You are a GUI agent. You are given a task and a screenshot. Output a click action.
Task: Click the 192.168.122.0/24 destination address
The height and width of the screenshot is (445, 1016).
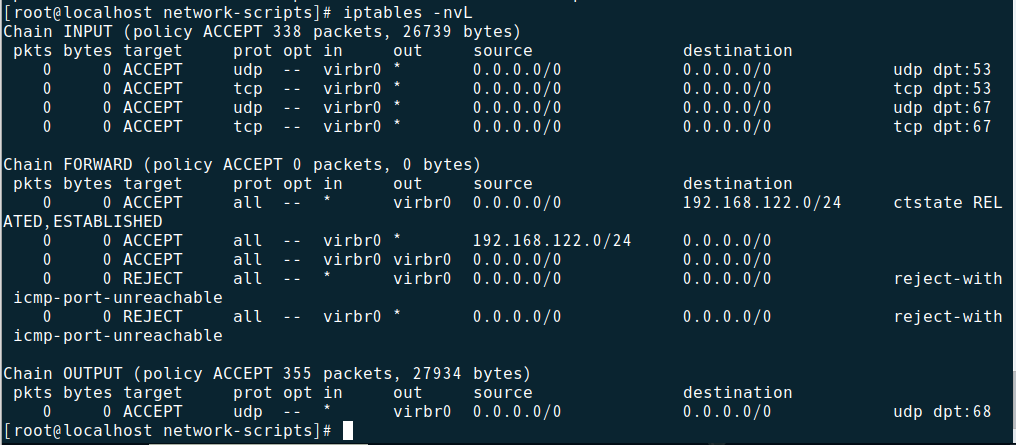[762, 203]
